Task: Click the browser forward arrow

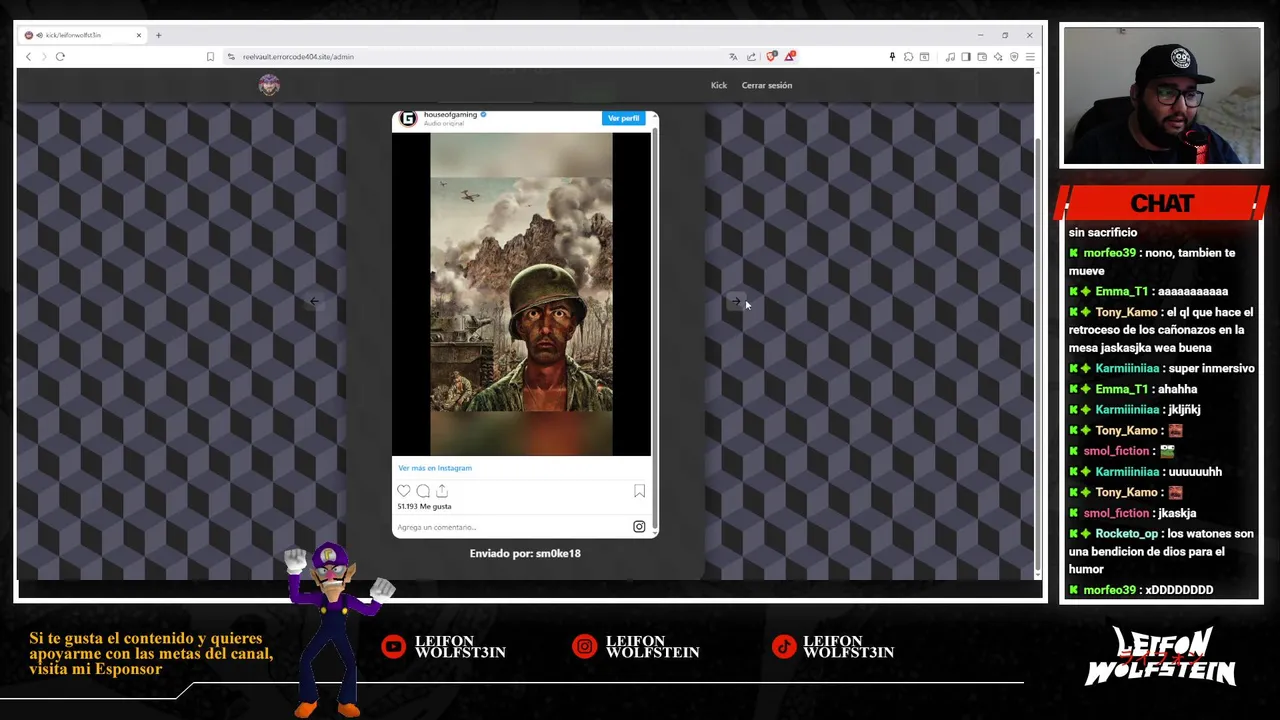Action: (x=42, y=56)
